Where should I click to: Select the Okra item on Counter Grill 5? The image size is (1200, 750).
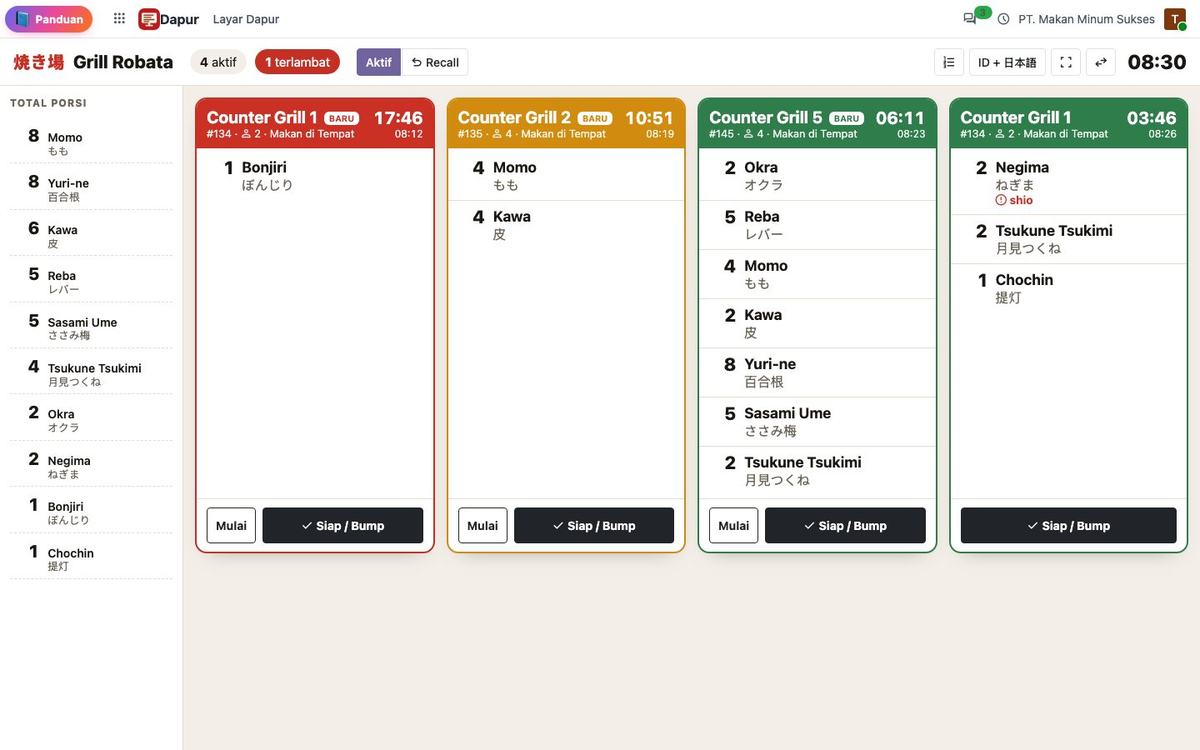point(818,175)
